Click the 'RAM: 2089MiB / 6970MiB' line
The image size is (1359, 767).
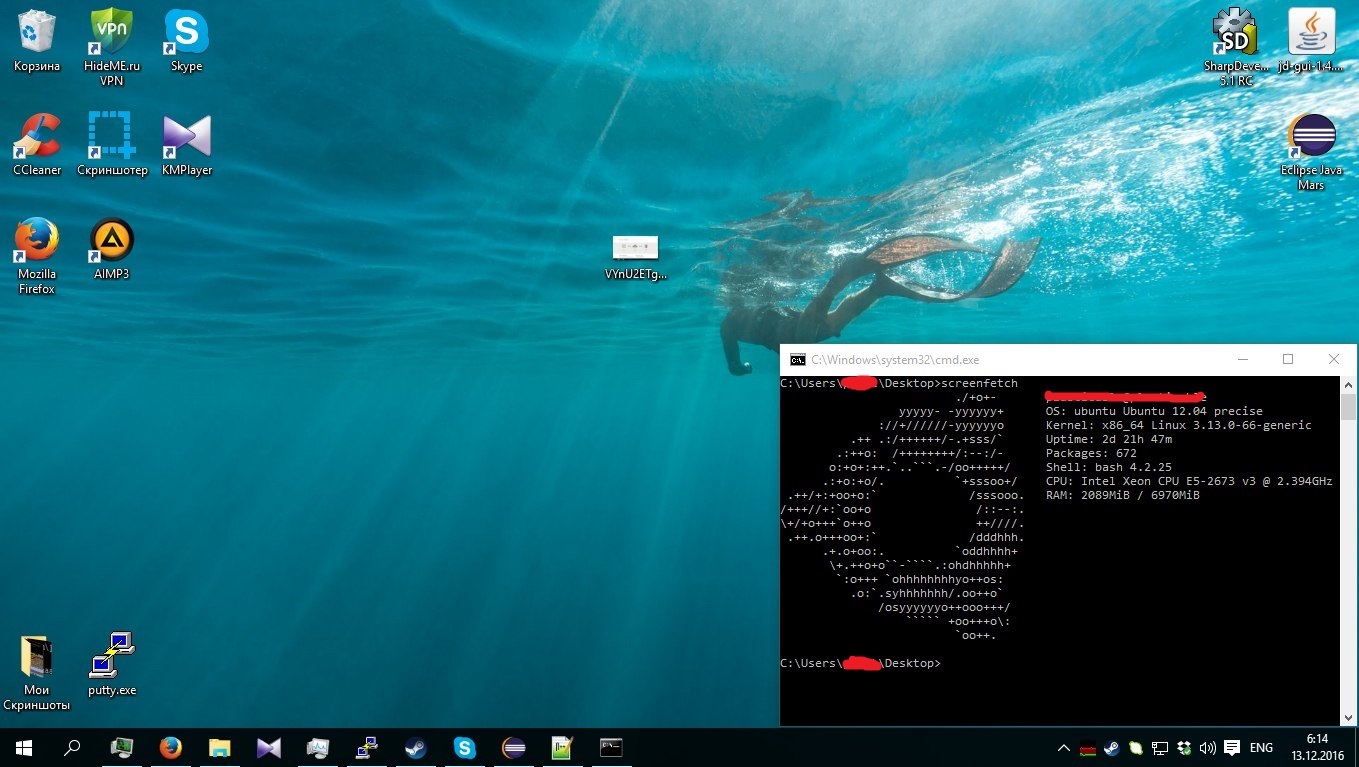[1122, 495]
